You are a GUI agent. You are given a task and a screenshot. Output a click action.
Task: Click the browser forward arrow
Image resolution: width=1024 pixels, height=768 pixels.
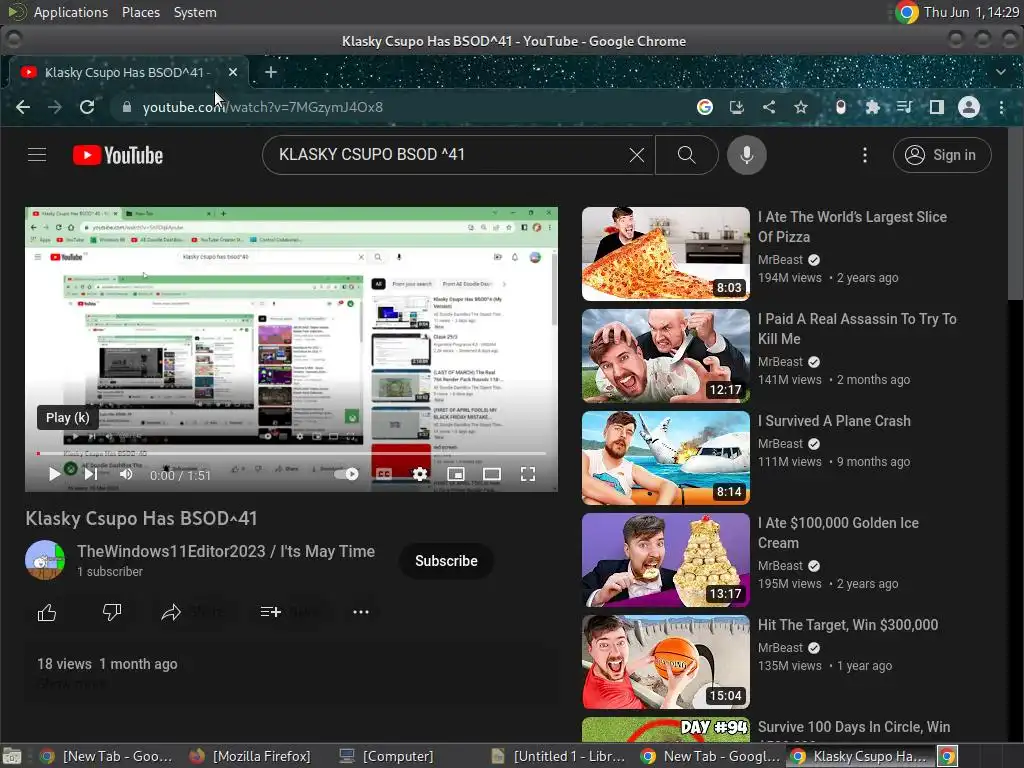click(55, 107)
